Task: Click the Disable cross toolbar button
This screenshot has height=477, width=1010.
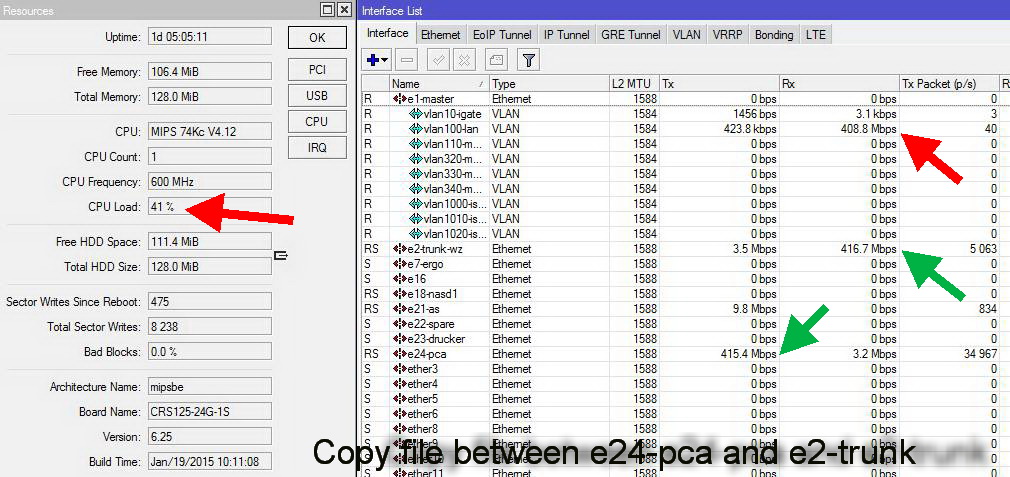Action: coord(464,61)
